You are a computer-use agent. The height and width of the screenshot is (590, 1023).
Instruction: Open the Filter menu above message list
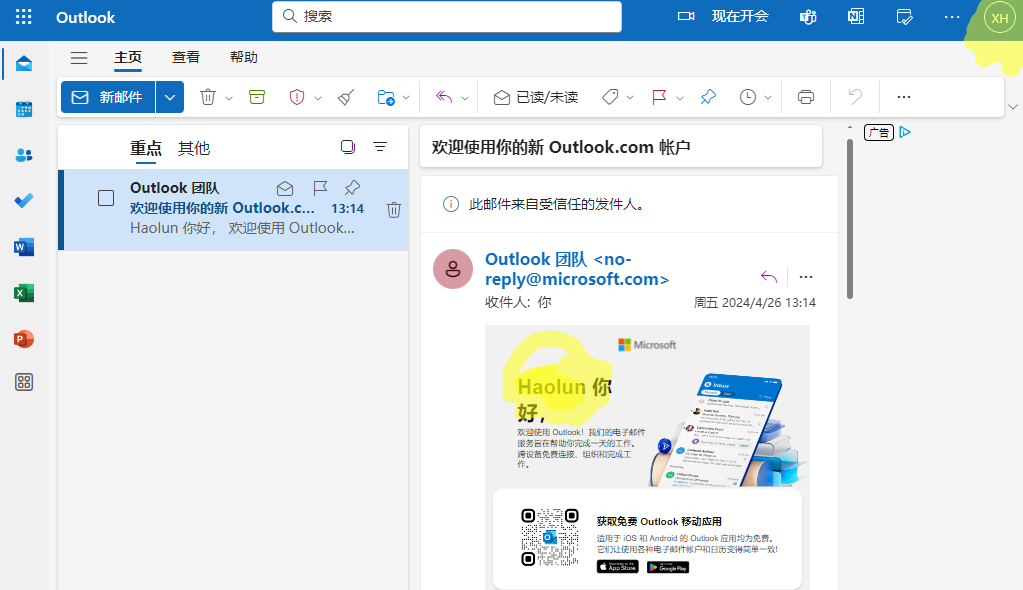click(380, 147)
